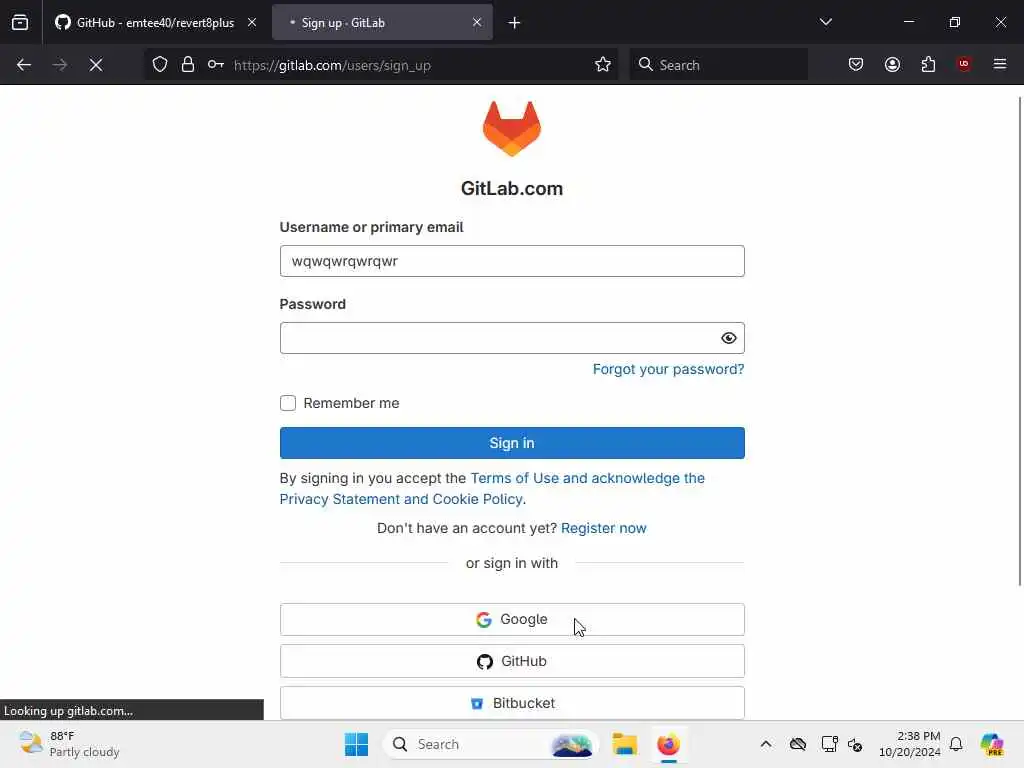Open the Windows Start menu
The image size is (1024, 768).
(357, 744)
